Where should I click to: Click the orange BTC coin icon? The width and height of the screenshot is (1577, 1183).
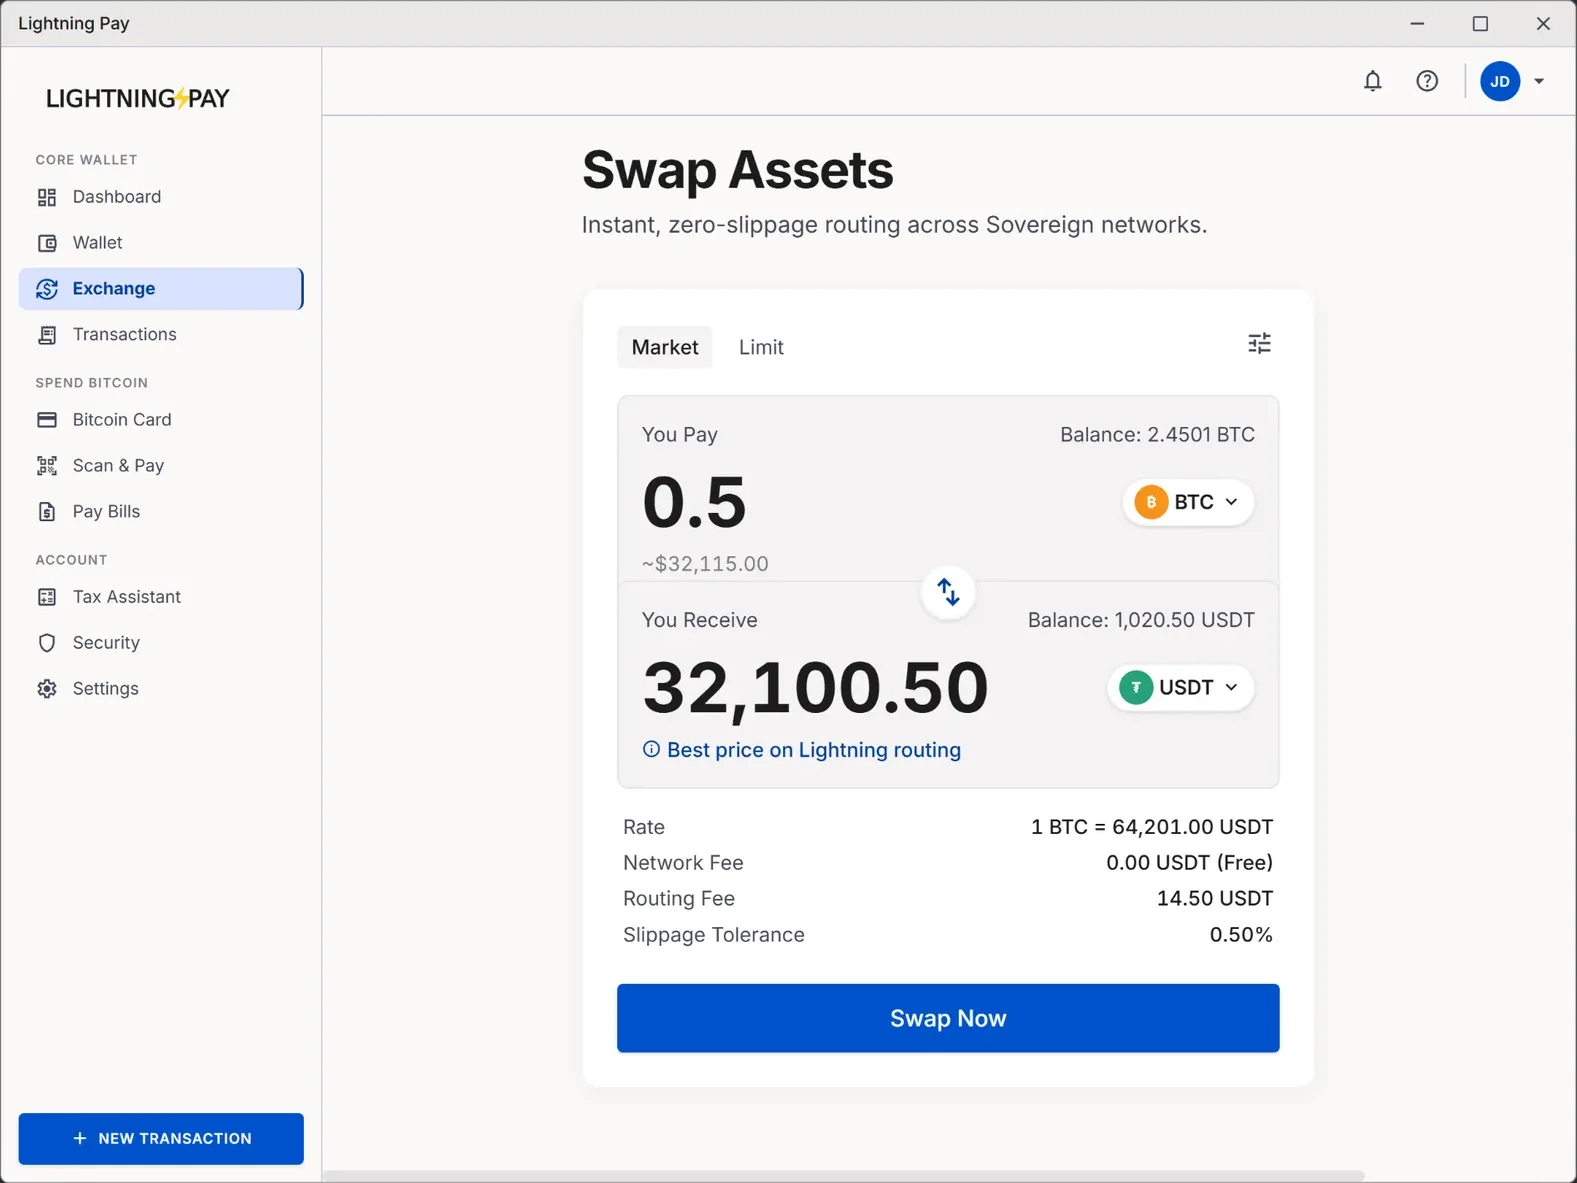pyautogui.click(x=1151, y=502)
